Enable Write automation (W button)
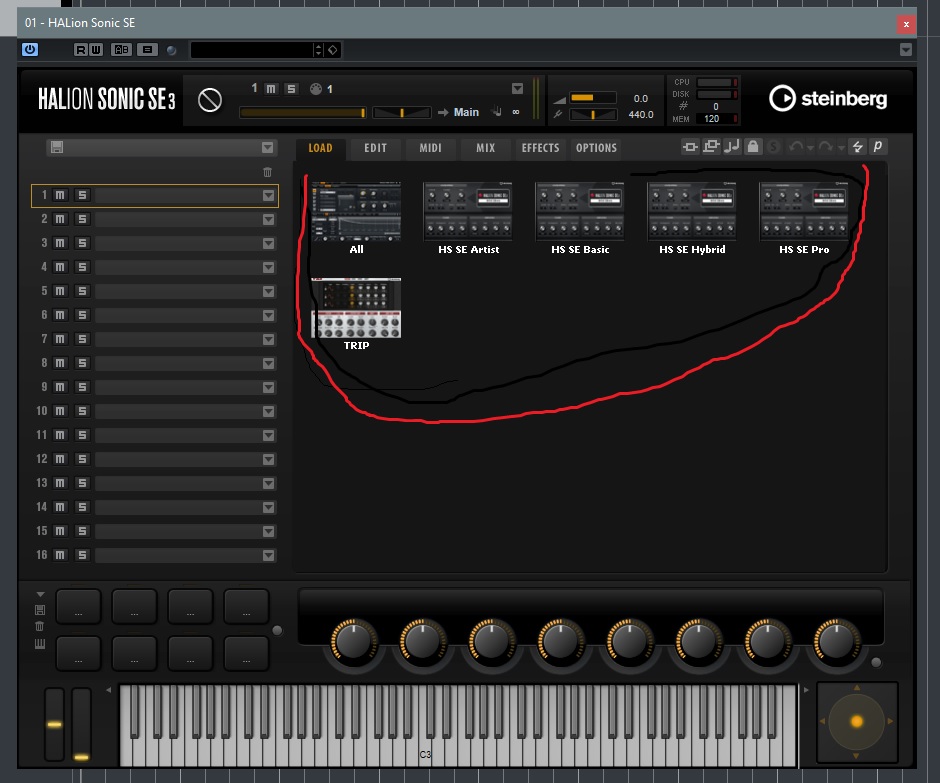The height and width of the screenshot is (783, 940). point(95,50)
